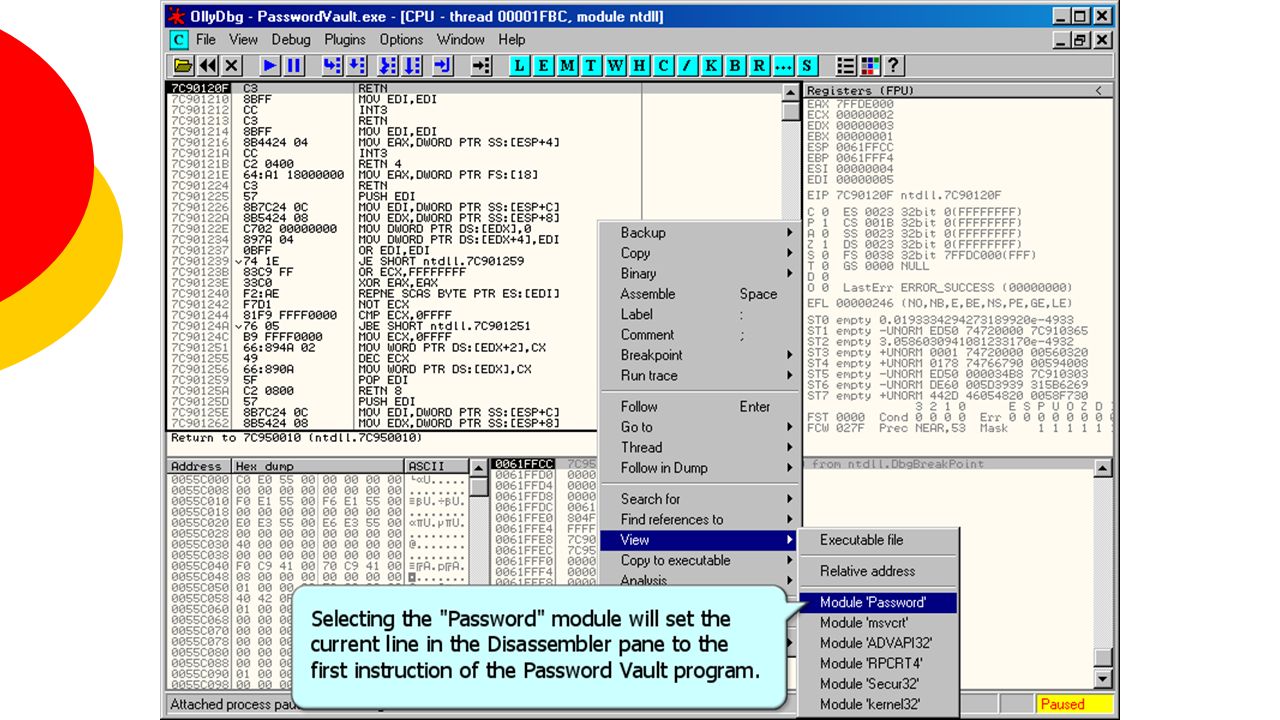Select Executable file in View submenu
1280x720 pixels.
coord(879,540)
